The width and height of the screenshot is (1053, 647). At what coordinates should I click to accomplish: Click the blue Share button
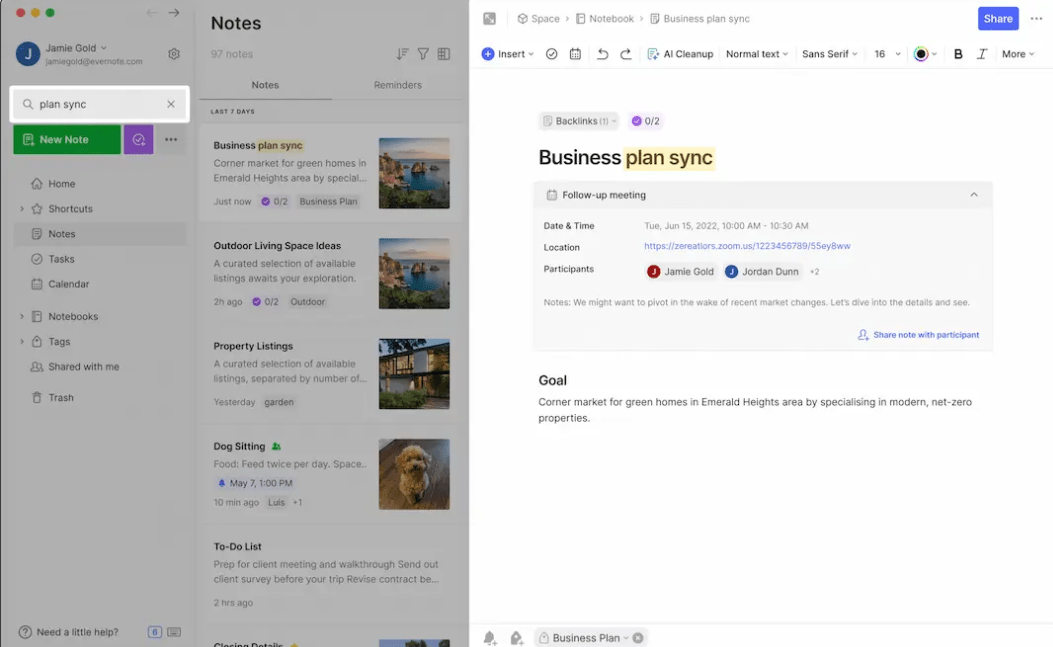point(998,19)
